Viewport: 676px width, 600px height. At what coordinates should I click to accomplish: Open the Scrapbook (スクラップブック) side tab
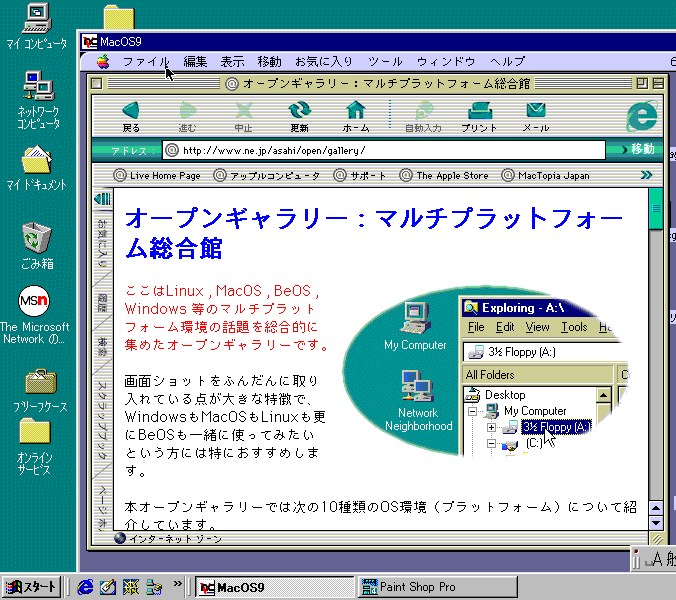point(103,421)
